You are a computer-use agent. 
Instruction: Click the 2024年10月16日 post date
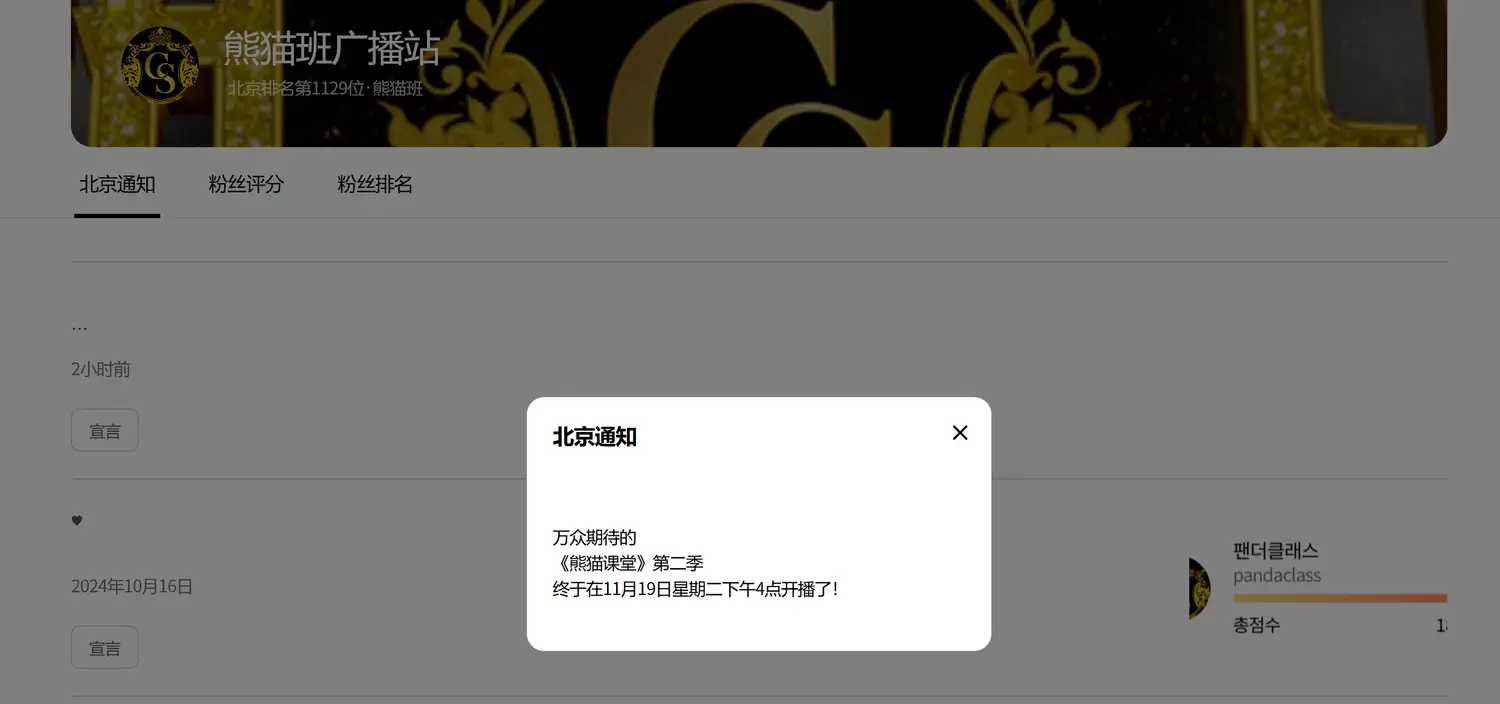pyautogui.click(x=132, y=587)
